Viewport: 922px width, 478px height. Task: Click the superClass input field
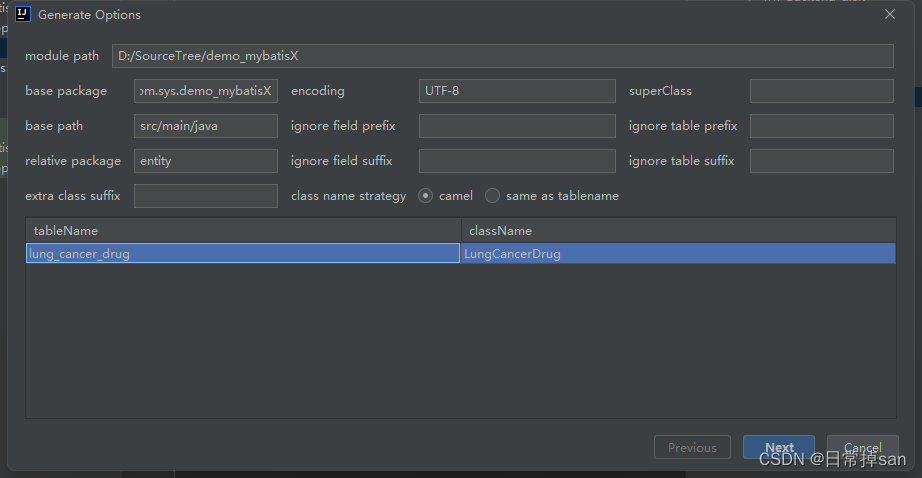pos(821,91)
